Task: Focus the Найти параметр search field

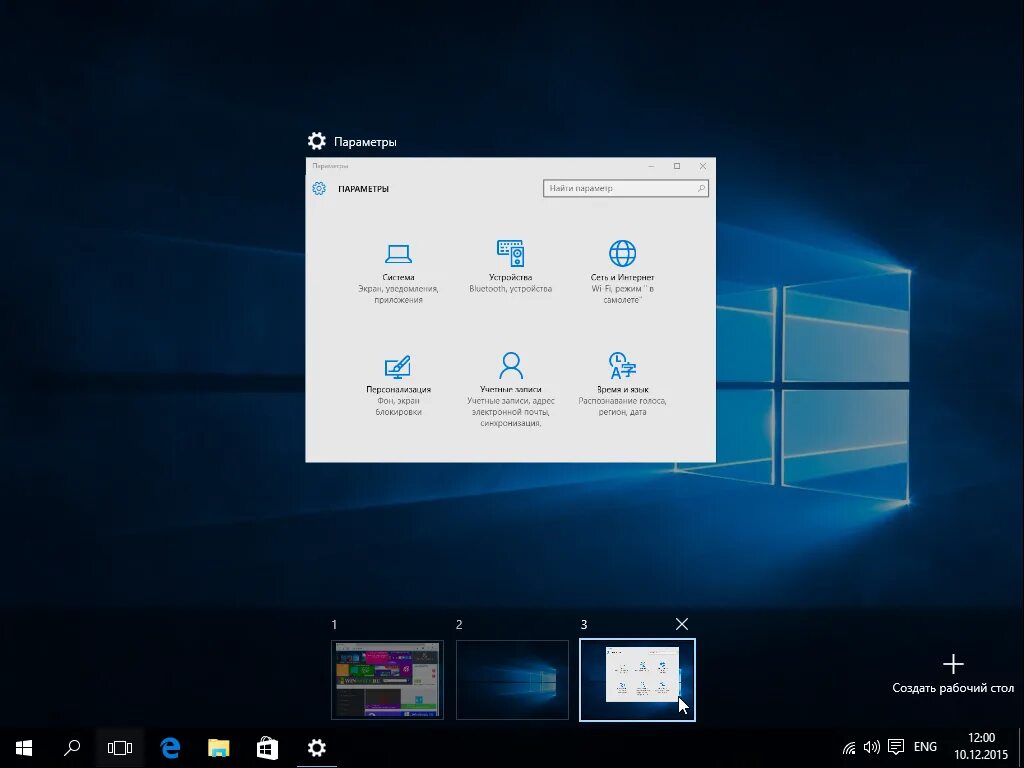Action: (x=626, y=188)
